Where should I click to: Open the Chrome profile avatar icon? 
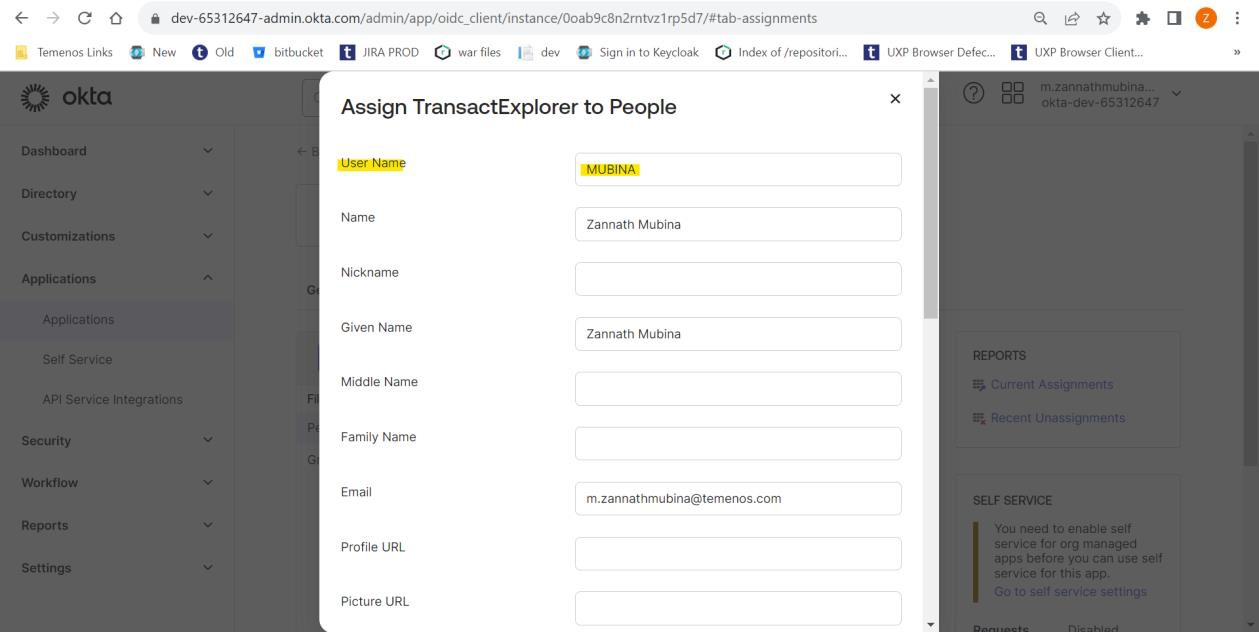tap(1205, 18)
